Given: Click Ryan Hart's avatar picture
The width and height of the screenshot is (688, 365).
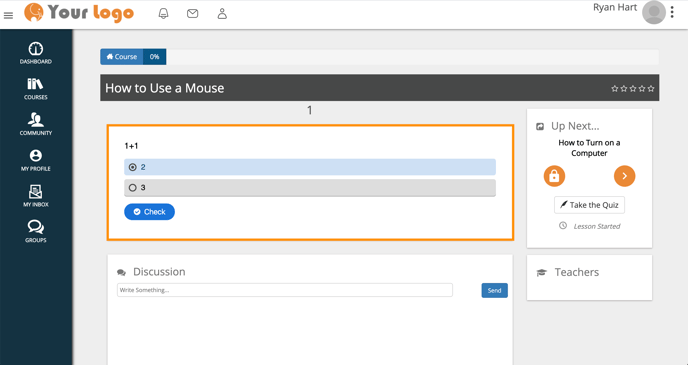Looking at the screenshot, I should [654, 12].
